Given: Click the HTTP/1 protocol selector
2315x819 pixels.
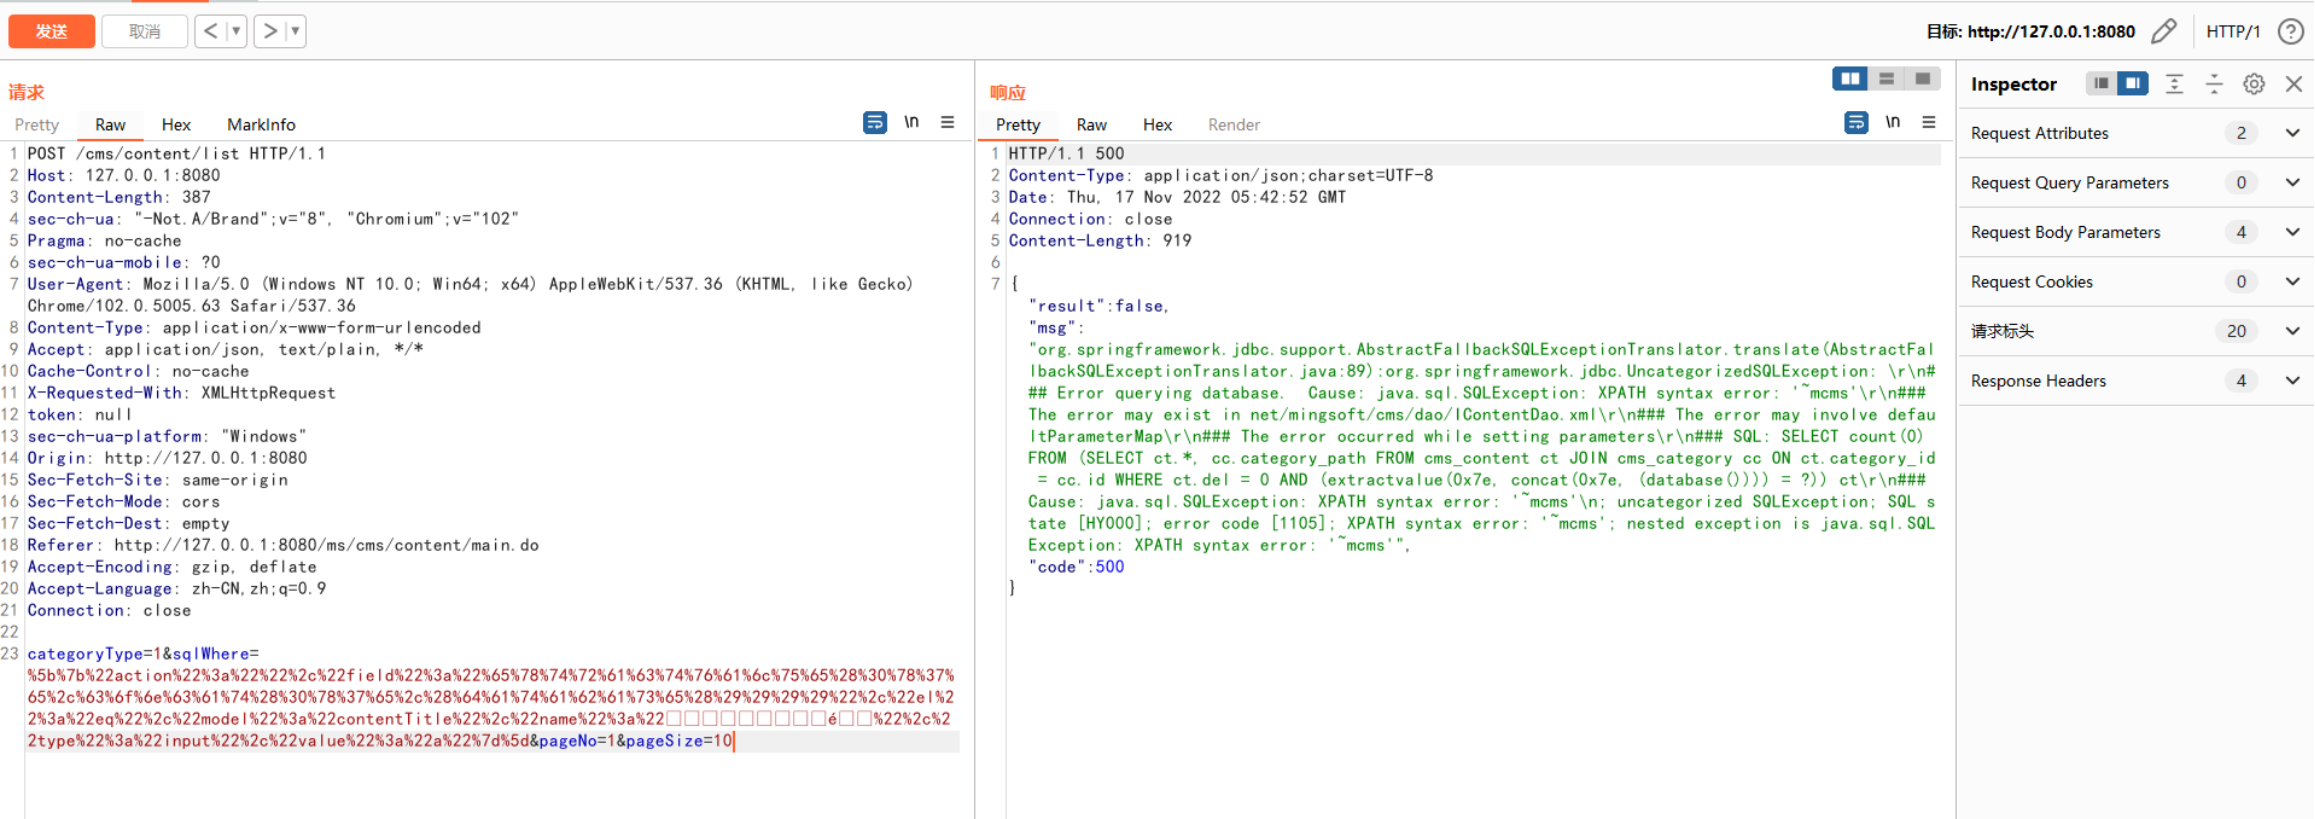Looking at the screenshot, I should point(2233,32).
